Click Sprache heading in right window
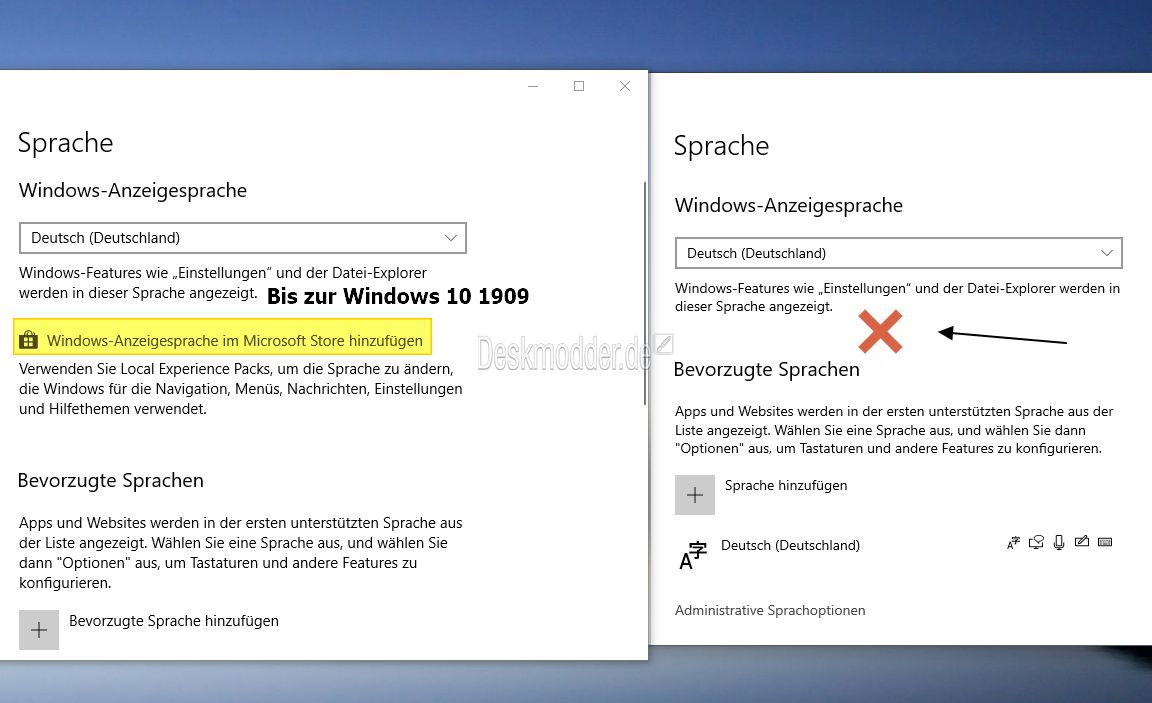Viewport: 1152px width, 703px height. coord(721,146)
